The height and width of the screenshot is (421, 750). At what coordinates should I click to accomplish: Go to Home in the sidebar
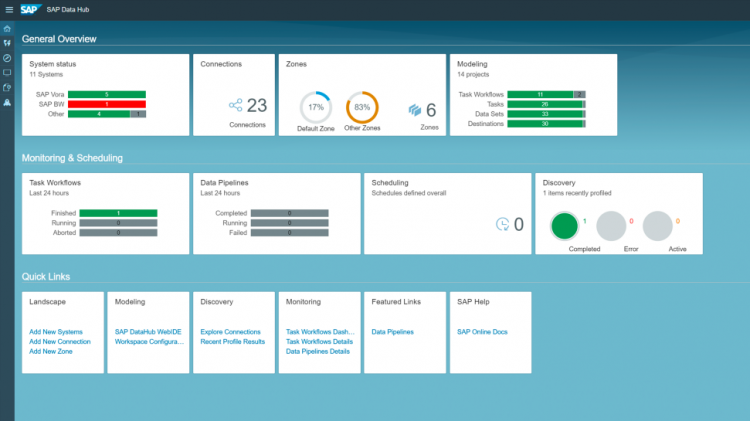click(7, 29)
